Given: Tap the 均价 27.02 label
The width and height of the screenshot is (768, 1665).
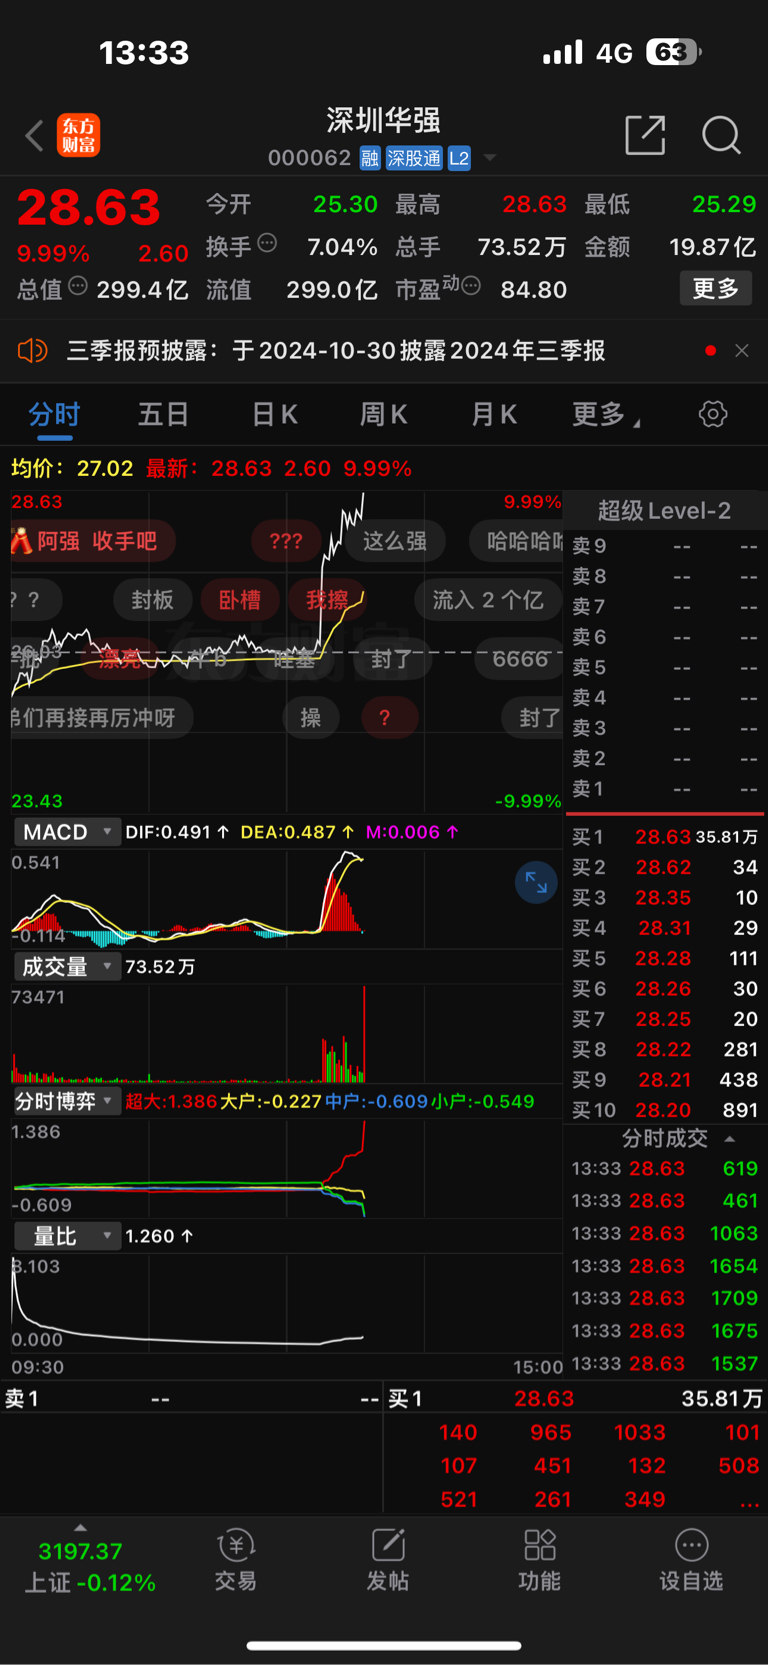Looking at the screenshot, I should 72,468.
